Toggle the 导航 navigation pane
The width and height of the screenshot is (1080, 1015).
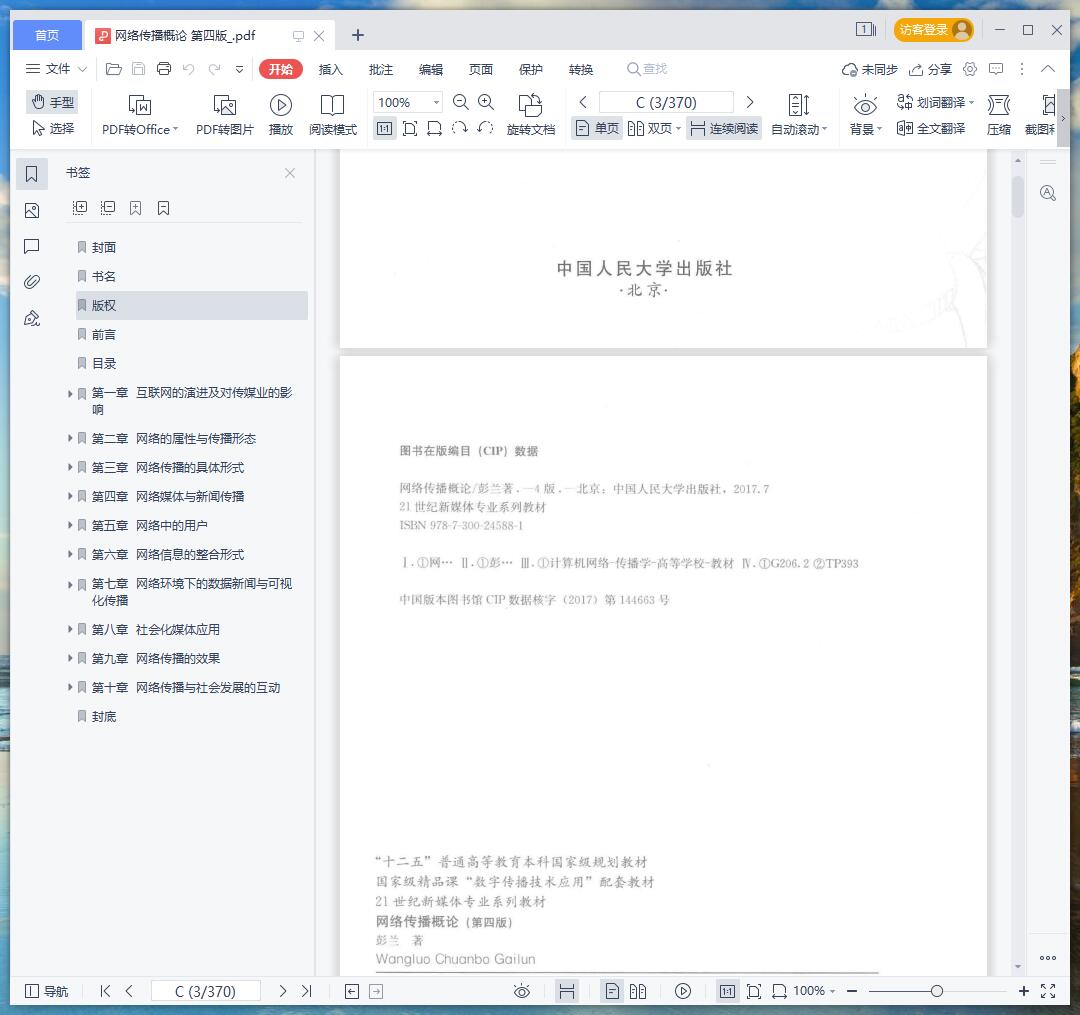pos(47,991)
